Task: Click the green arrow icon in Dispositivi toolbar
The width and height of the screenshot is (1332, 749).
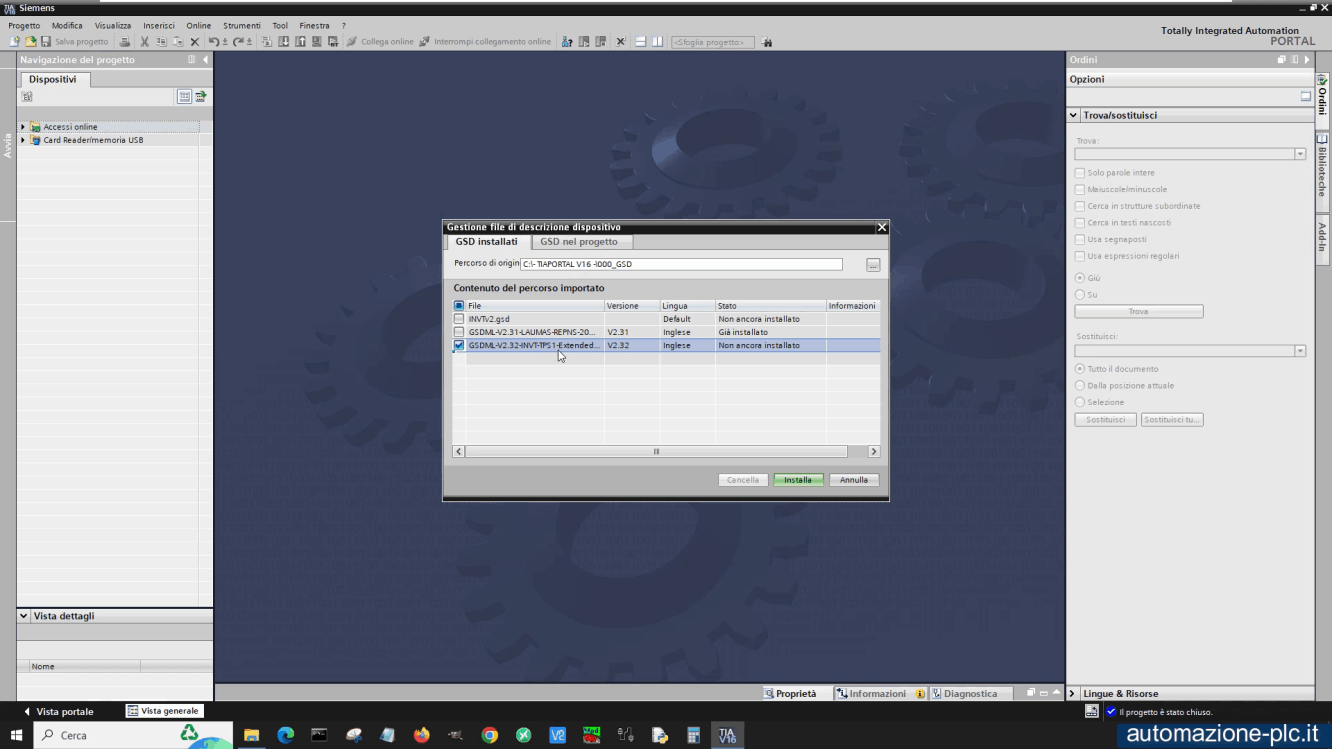Action: (201, 96)
